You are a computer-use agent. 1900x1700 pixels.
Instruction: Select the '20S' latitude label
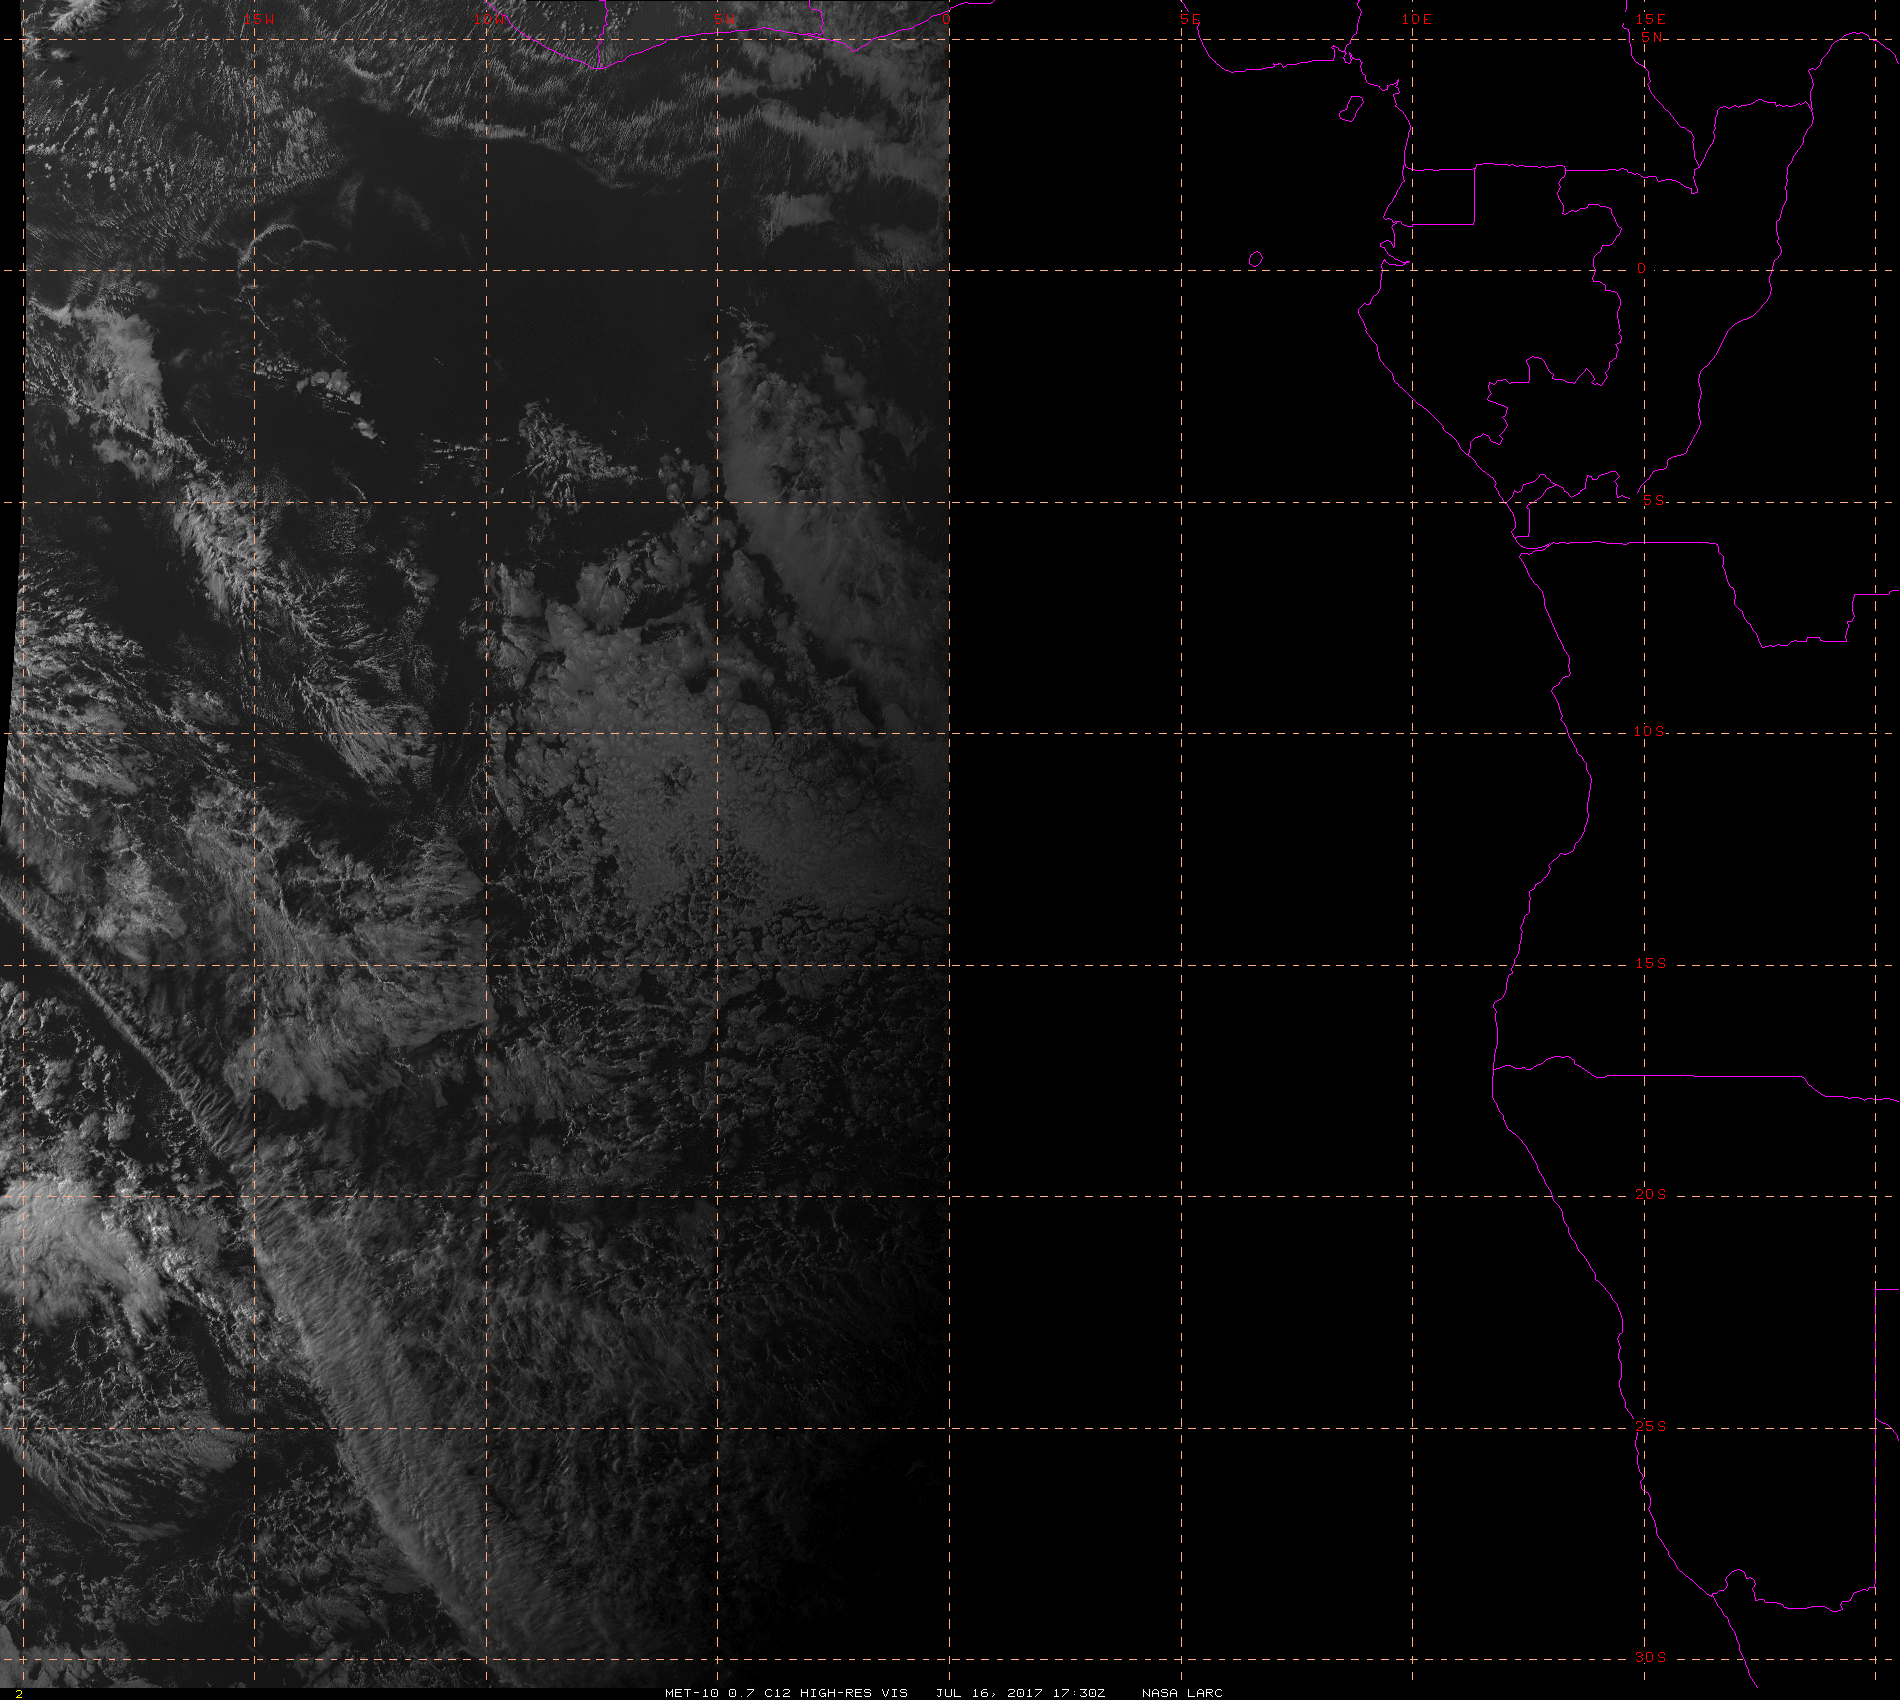1651,1194
